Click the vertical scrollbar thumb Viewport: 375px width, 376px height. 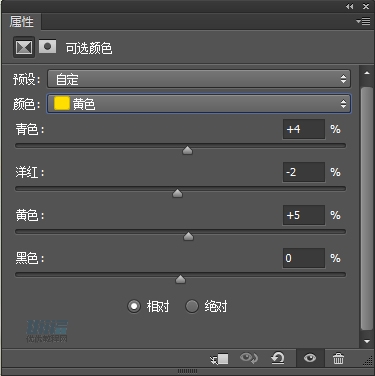(x=367, y=208)
